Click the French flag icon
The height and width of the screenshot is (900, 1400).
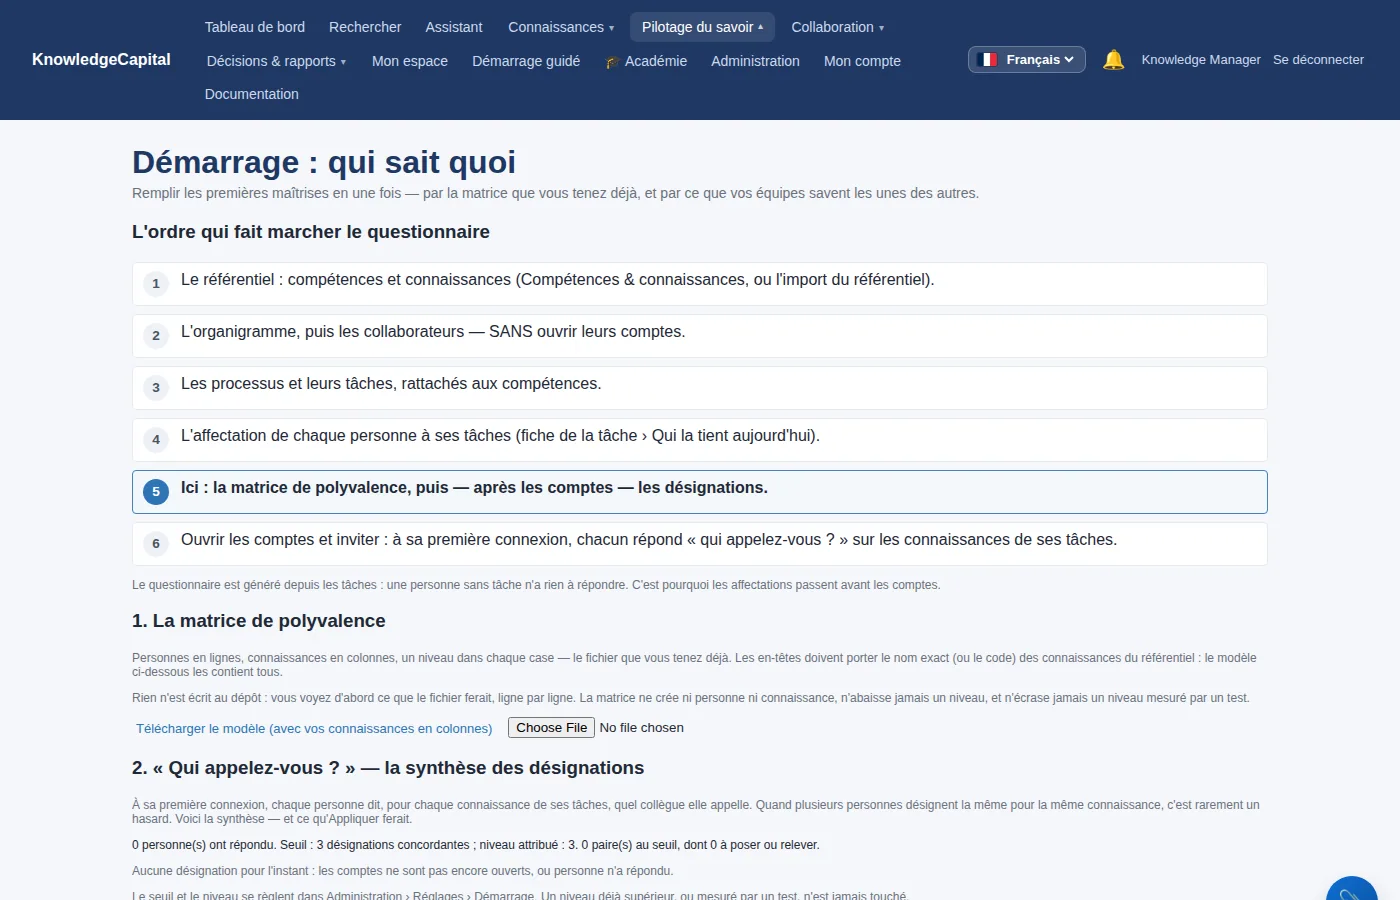(988, 60)
